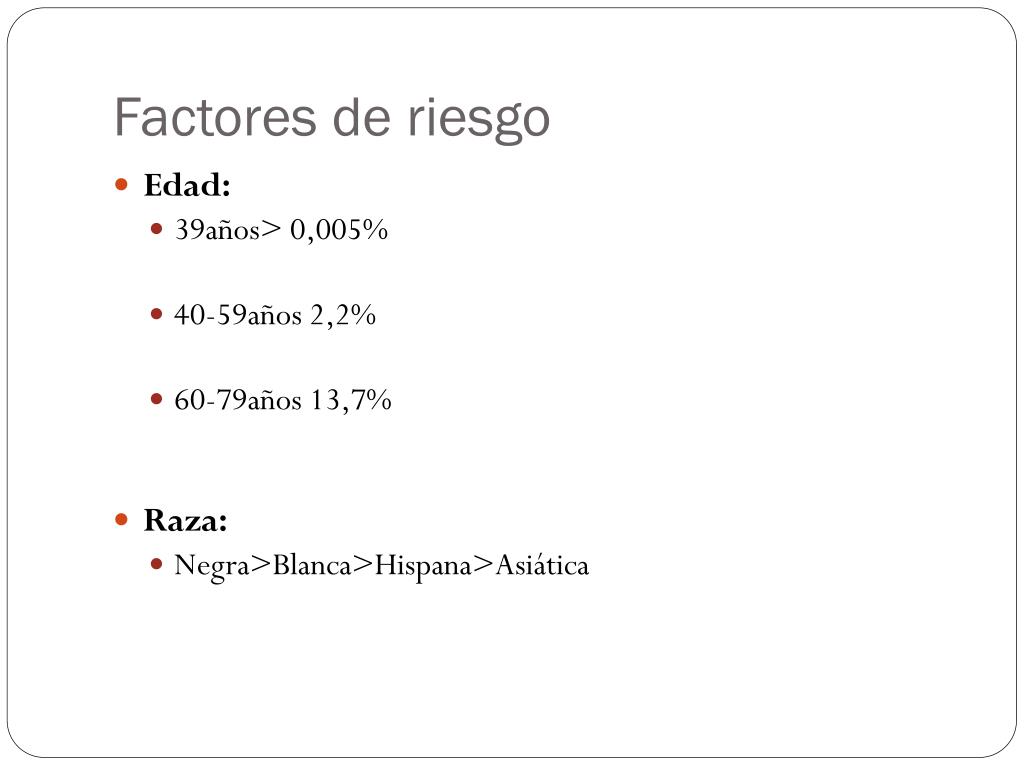The height and width of the screenshot is (768, 1024).
Task: Click the '2,2%' percentage value
Action: (x=343, y=315)
